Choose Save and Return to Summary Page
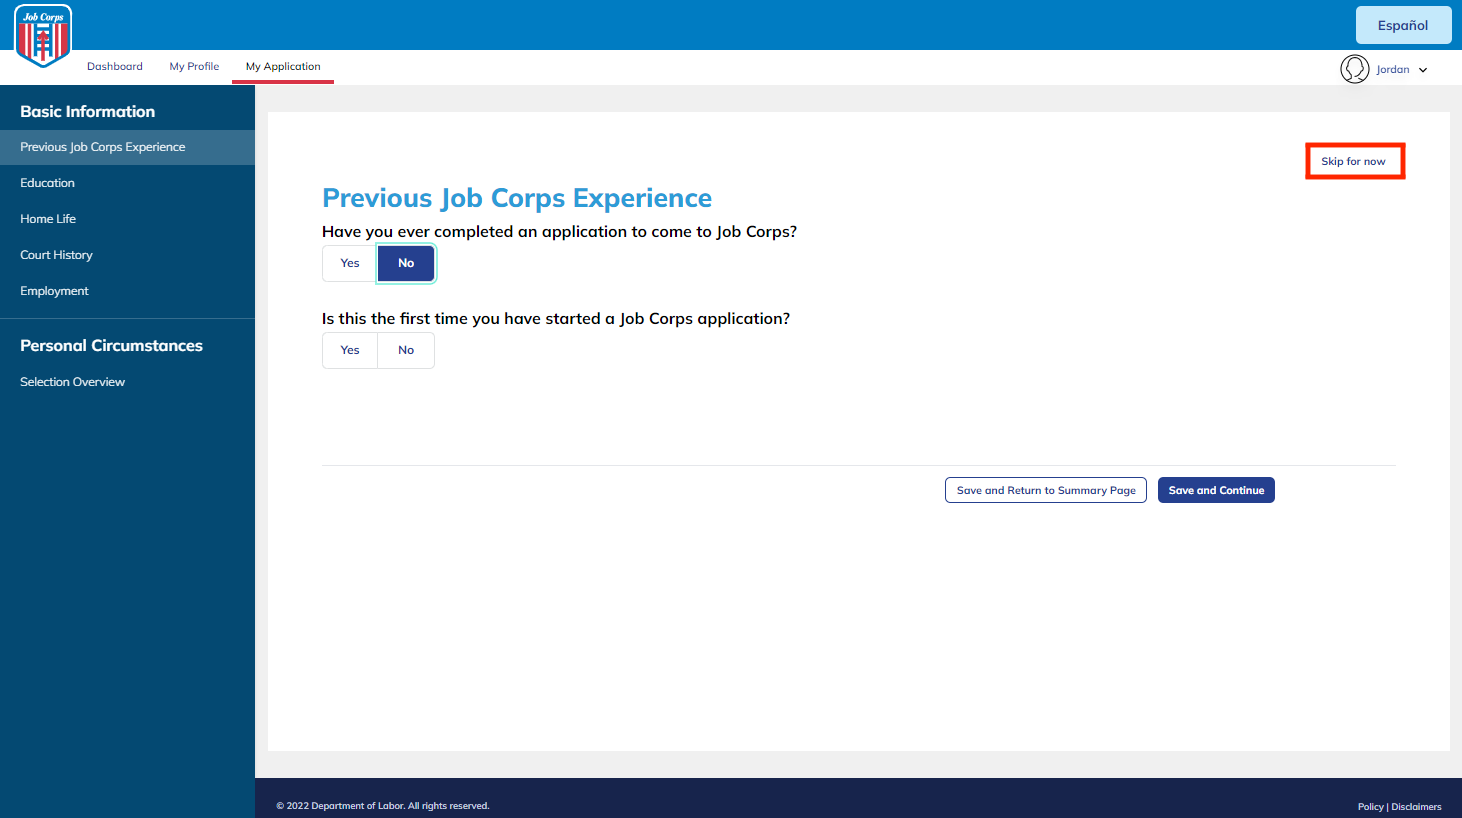This screenshot has width=1462, height=818. click(x=1045, y=490)
